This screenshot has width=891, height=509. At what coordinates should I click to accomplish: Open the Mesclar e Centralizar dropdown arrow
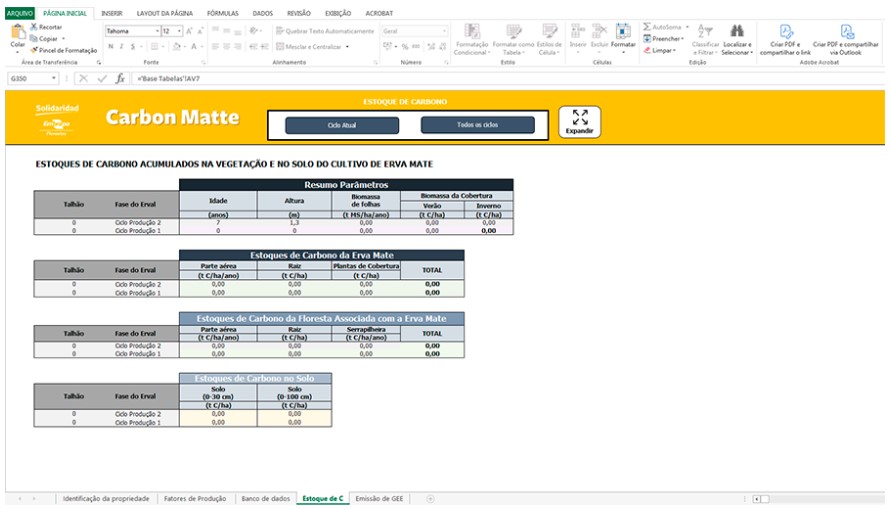pyautogui.click(x=347, y=47)
